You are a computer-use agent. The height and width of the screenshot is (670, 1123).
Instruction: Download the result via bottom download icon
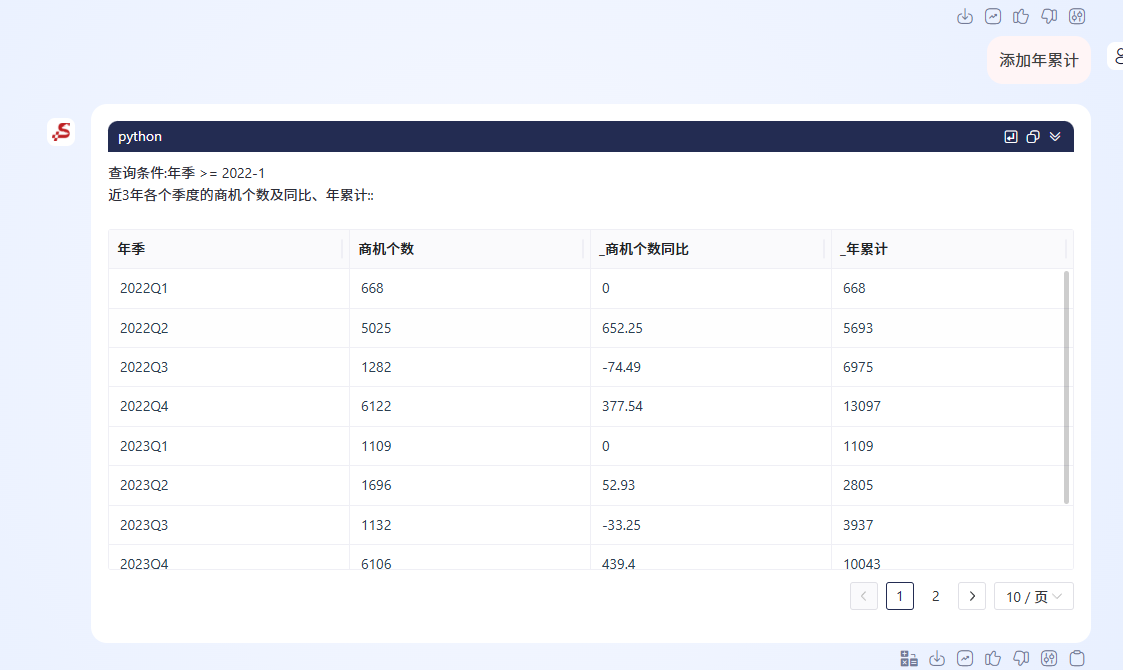(937, 658)
